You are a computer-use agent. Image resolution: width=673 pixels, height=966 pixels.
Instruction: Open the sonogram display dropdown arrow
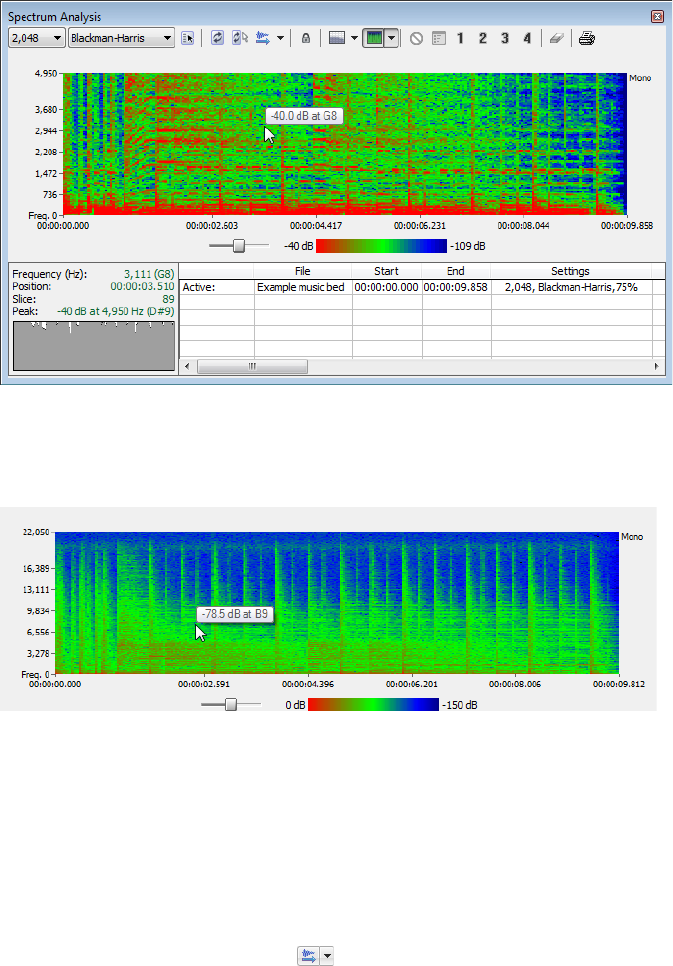click(x=391, y=38)
